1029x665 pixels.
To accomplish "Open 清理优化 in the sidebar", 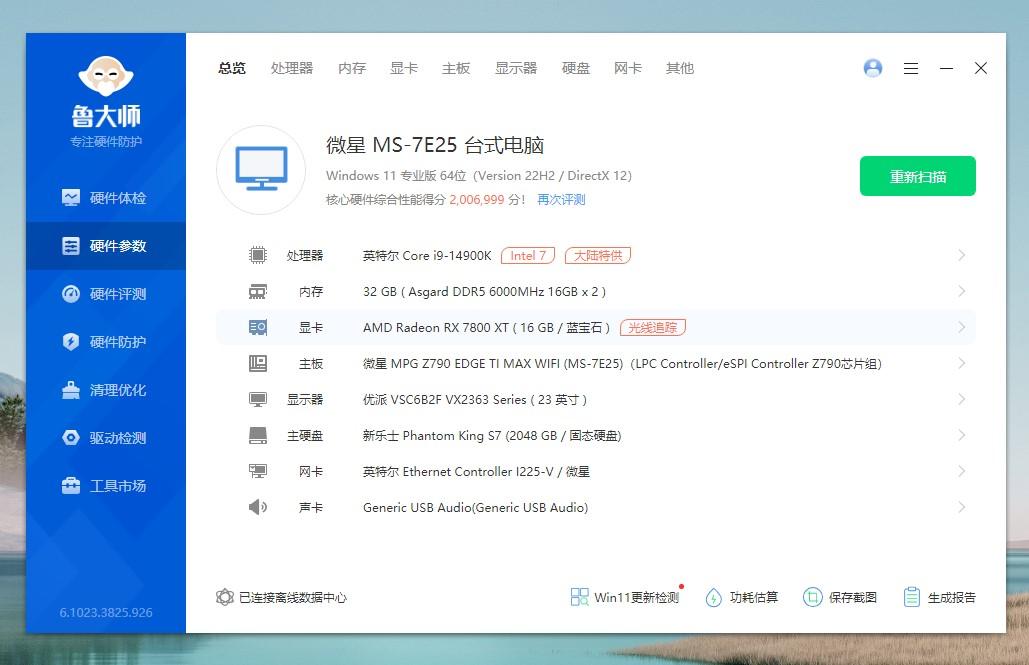I will (x=106, y=390).
